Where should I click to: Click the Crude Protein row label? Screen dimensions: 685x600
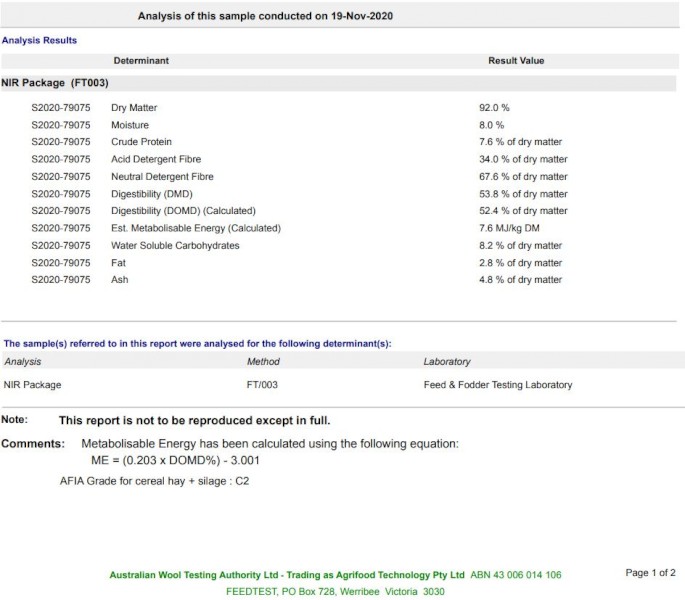pyautogui.click(x=142, y=142)
